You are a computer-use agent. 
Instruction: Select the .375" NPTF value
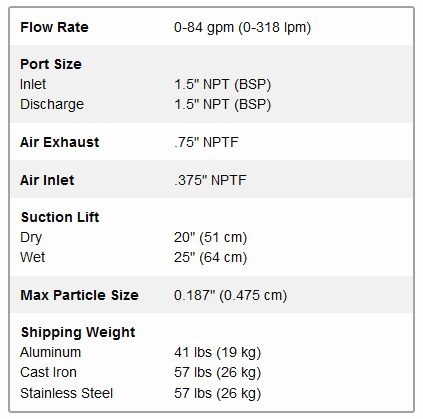pyautogui.click(x=210, y=180)
